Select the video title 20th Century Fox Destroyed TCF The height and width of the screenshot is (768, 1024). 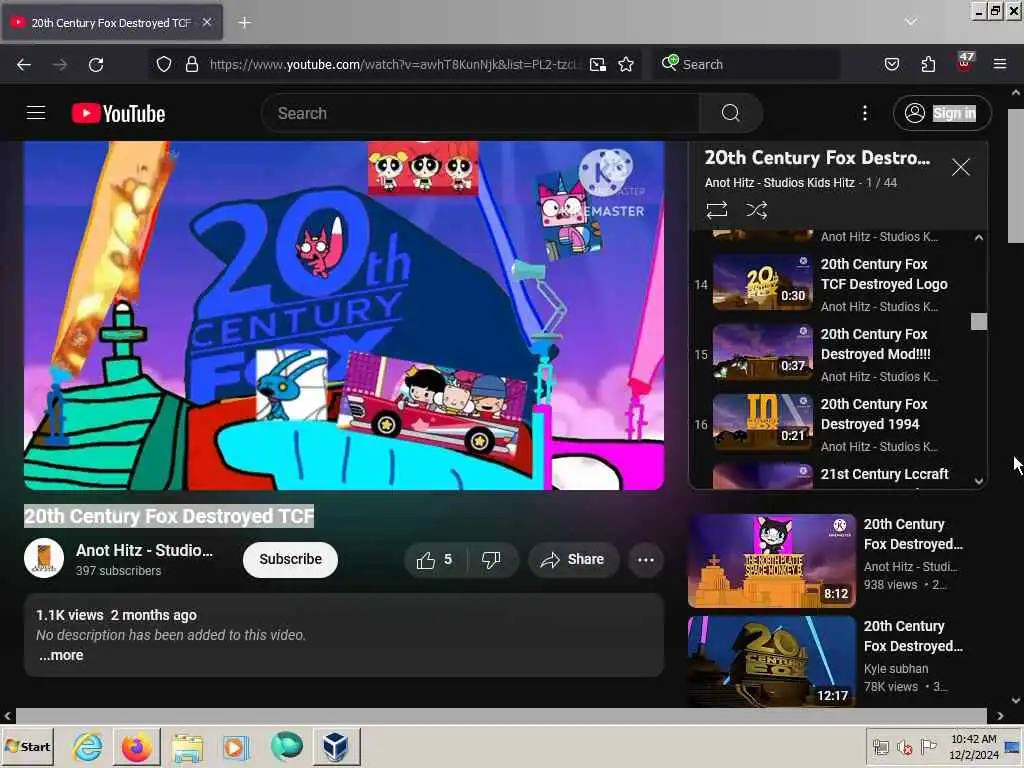(169, 516)
